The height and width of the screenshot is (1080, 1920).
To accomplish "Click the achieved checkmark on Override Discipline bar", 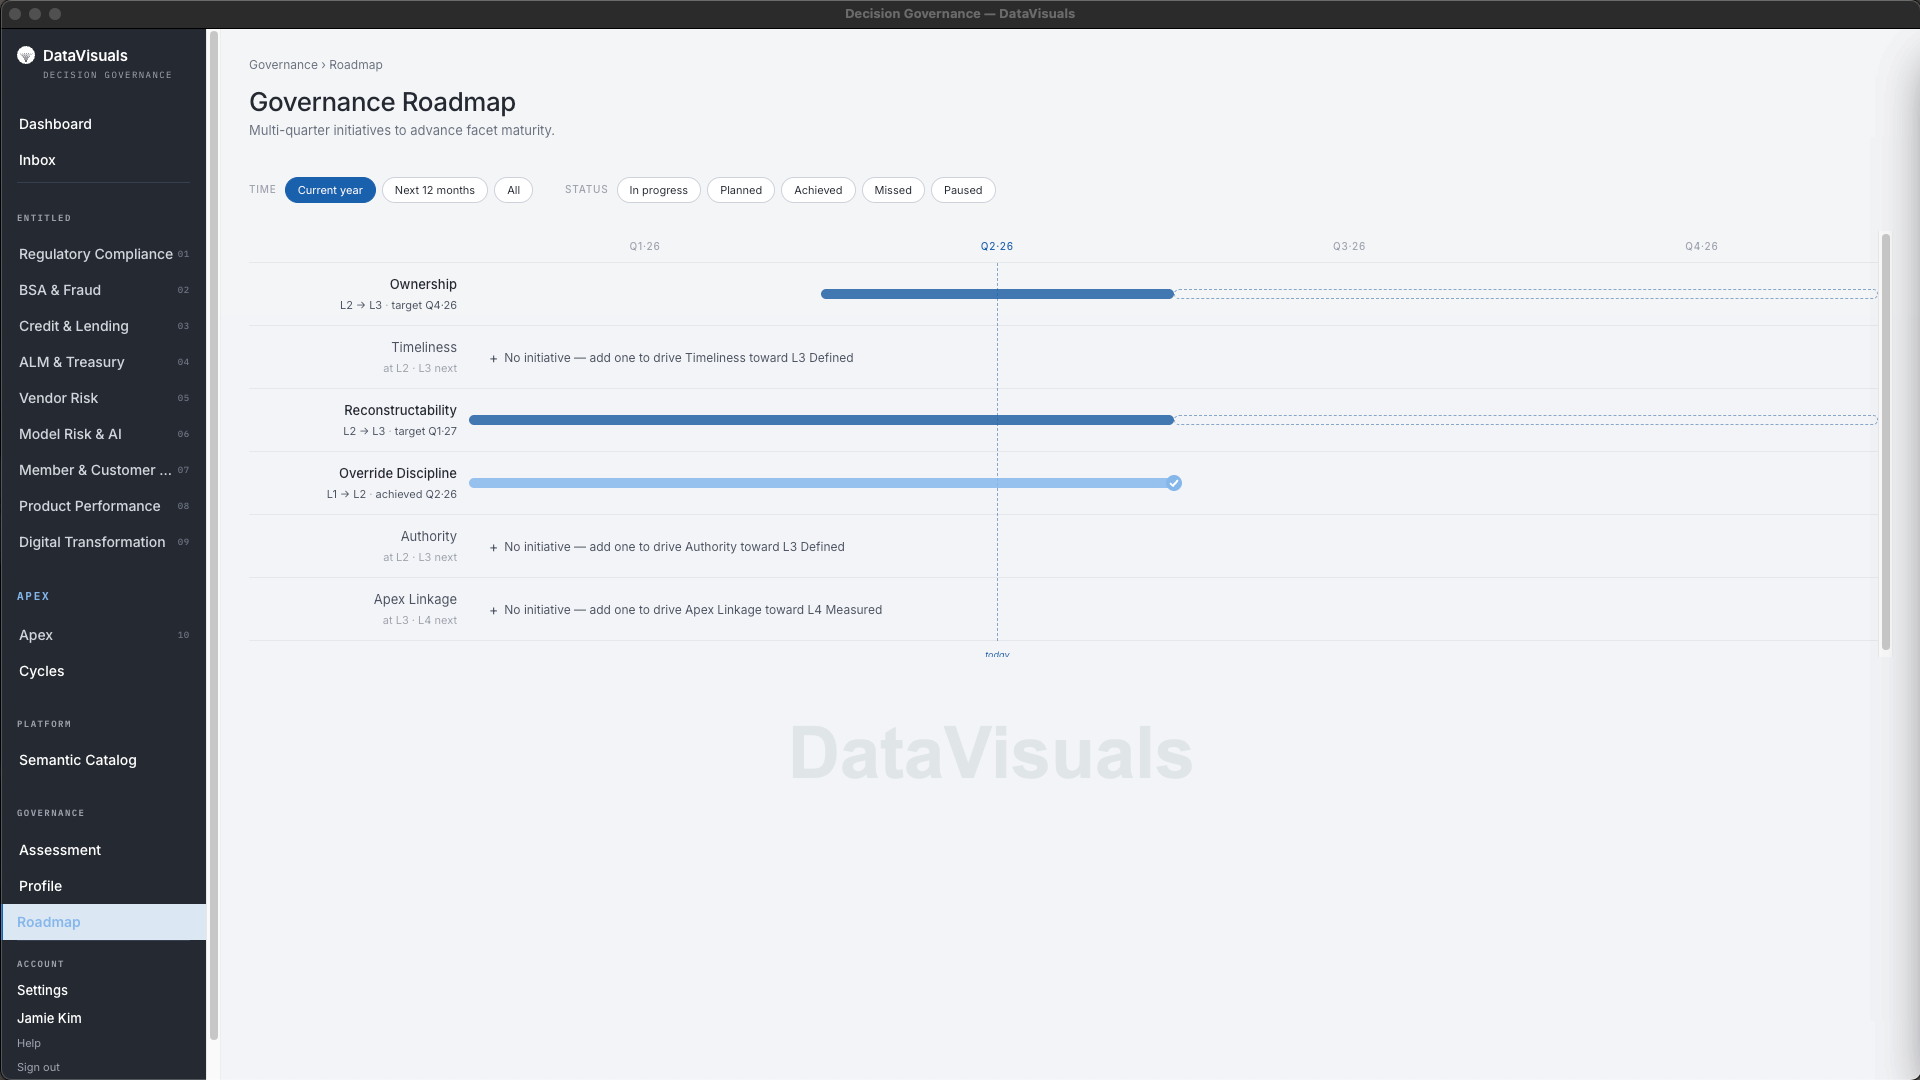I will (x=1174, y=483).
